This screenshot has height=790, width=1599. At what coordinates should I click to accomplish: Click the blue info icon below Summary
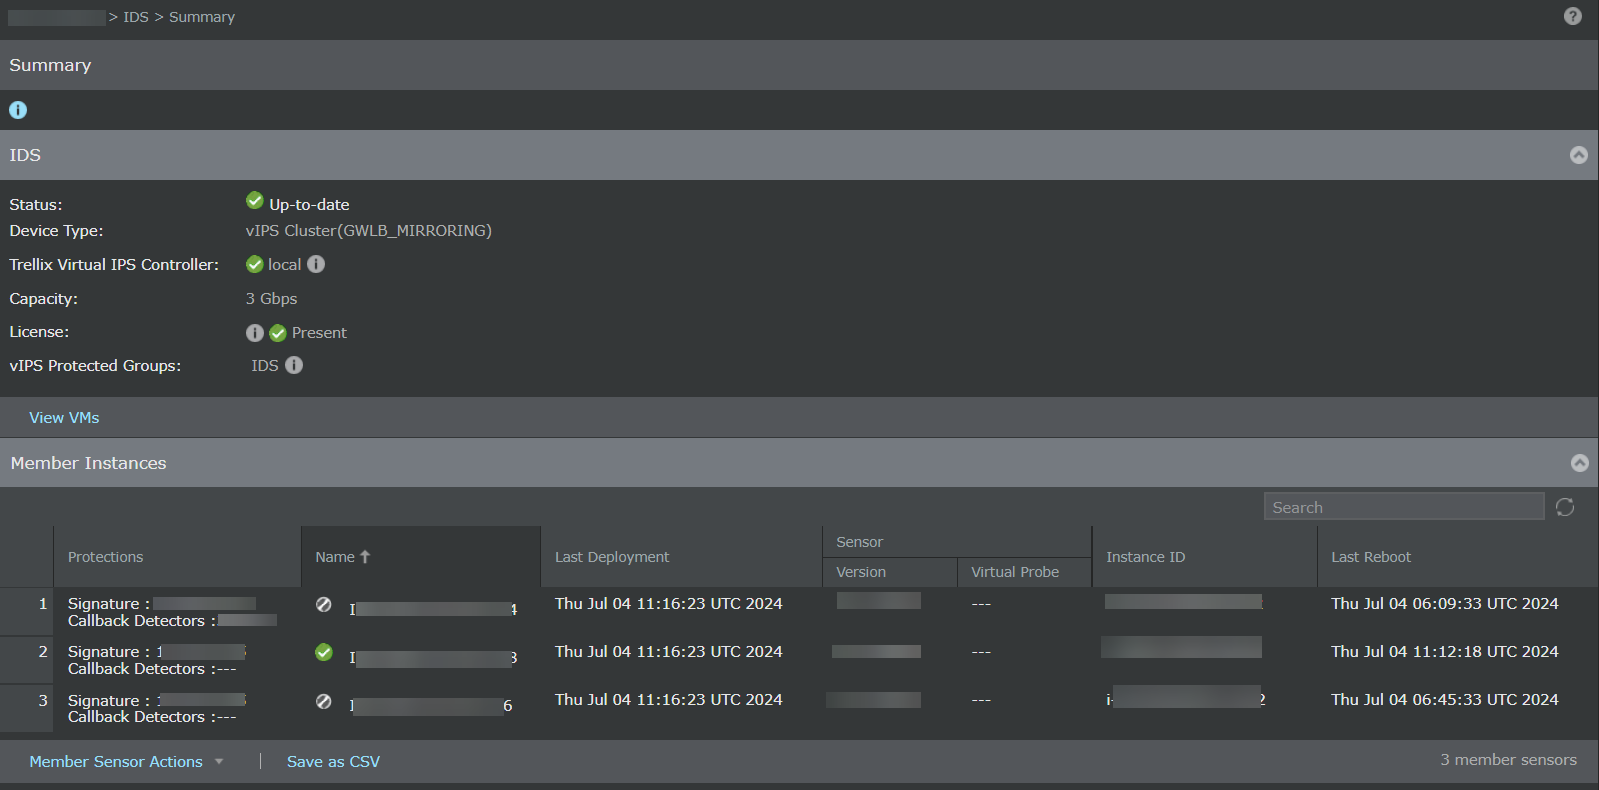18,110
